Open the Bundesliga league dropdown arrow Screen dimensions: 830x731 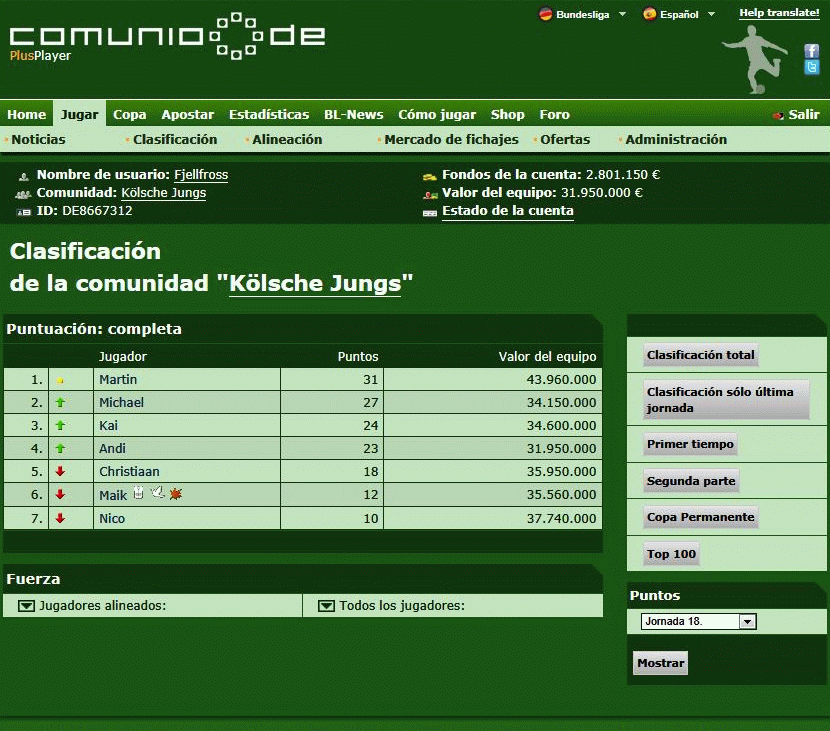point(622,14)
